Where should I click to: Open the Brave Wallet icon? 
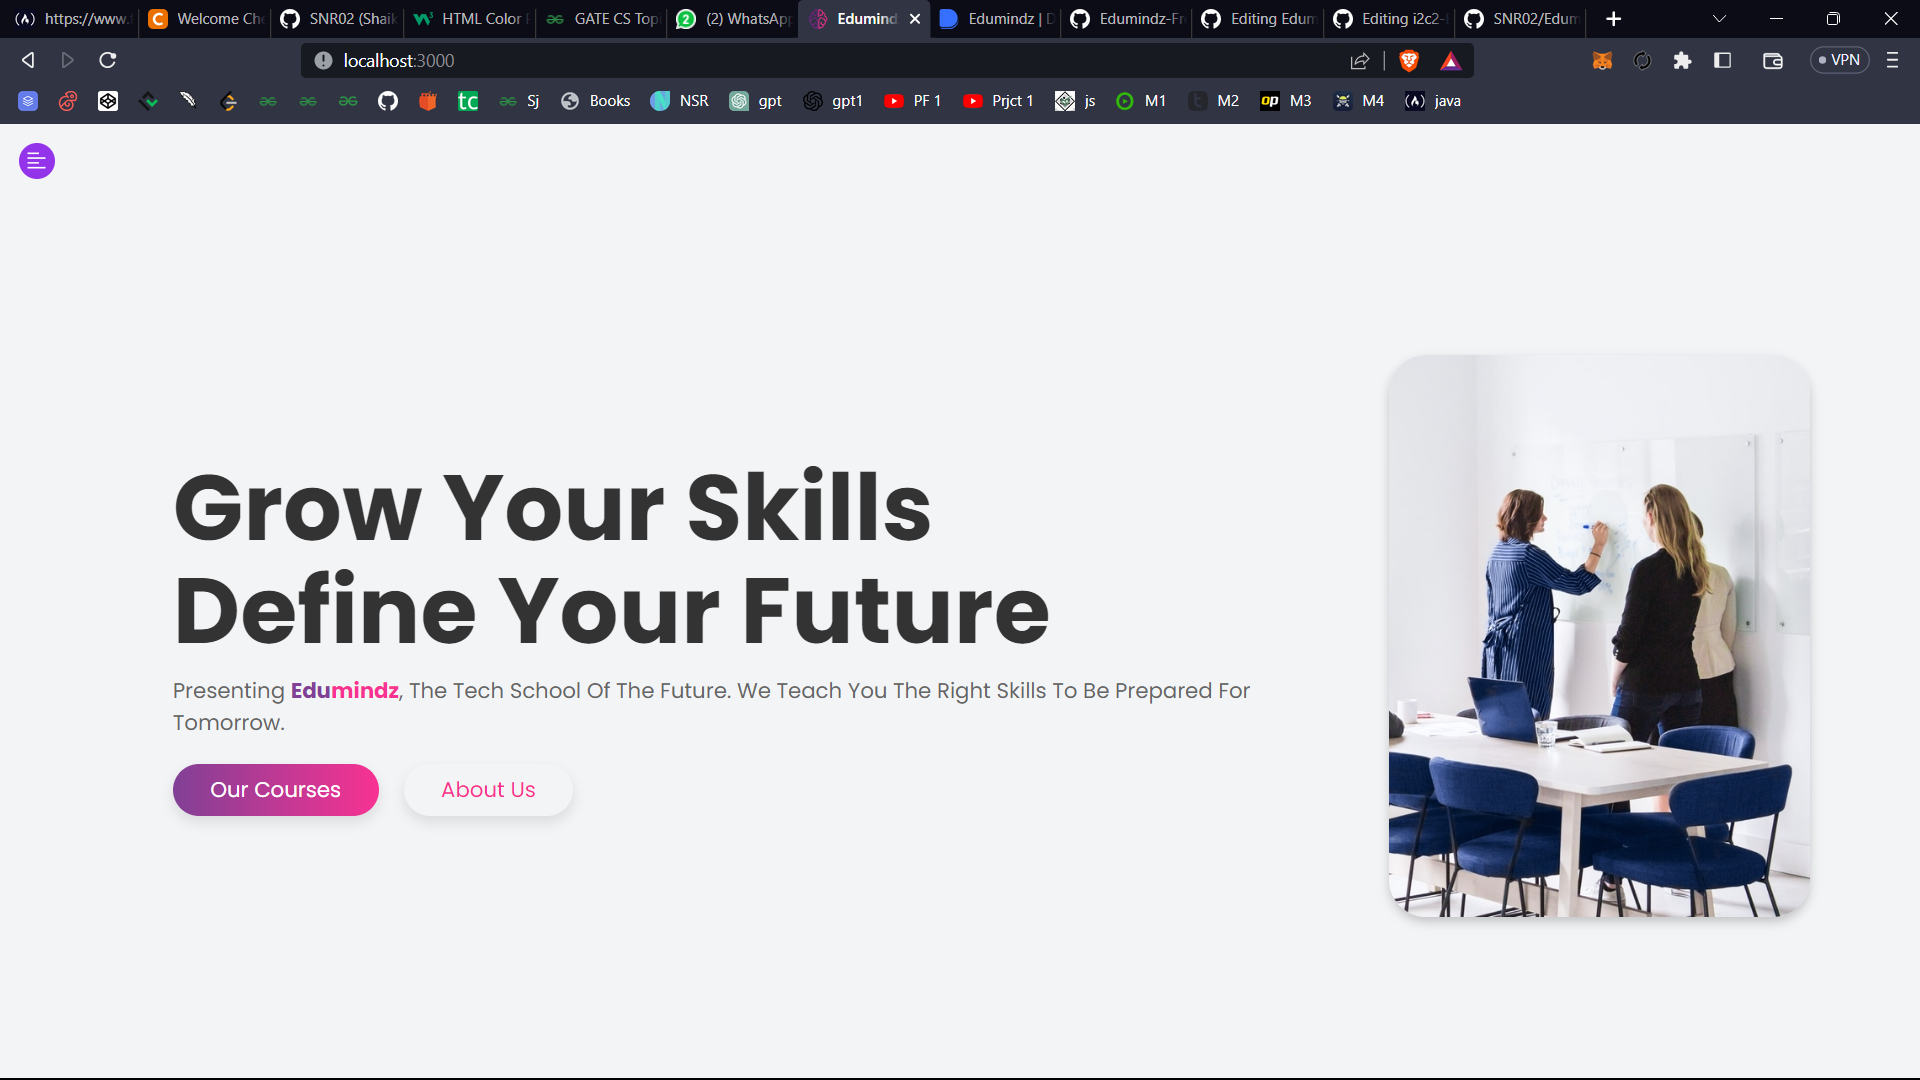click(1773, 61)
